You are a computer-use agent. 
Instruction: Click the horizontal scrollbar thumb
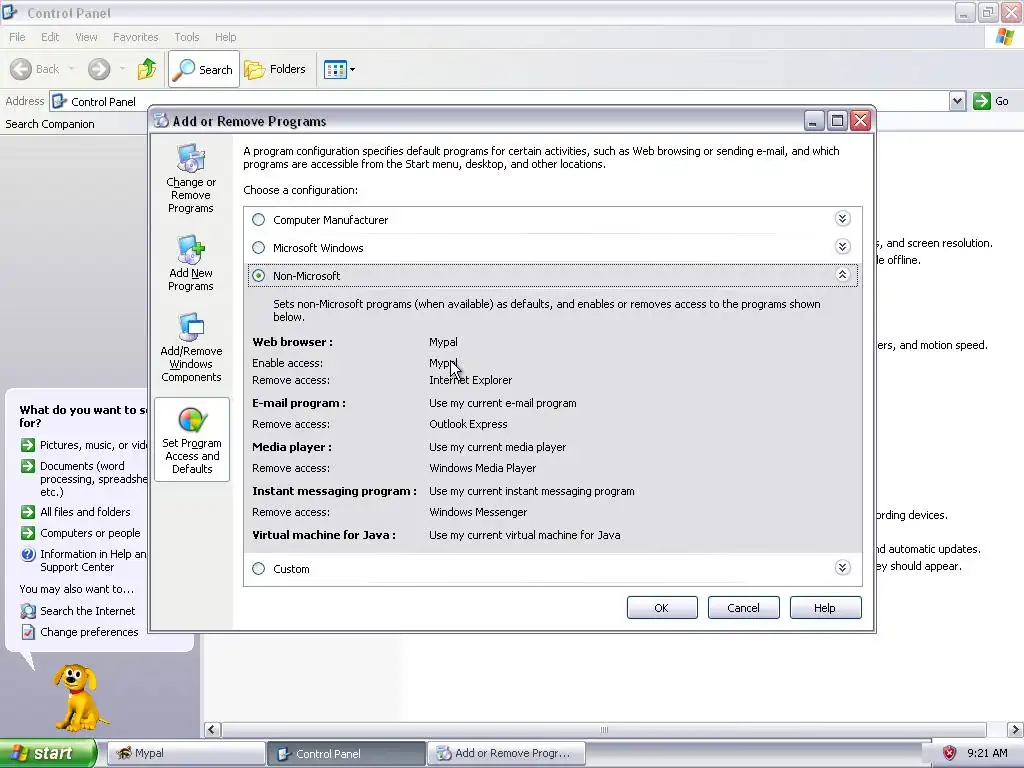[604, 729]
